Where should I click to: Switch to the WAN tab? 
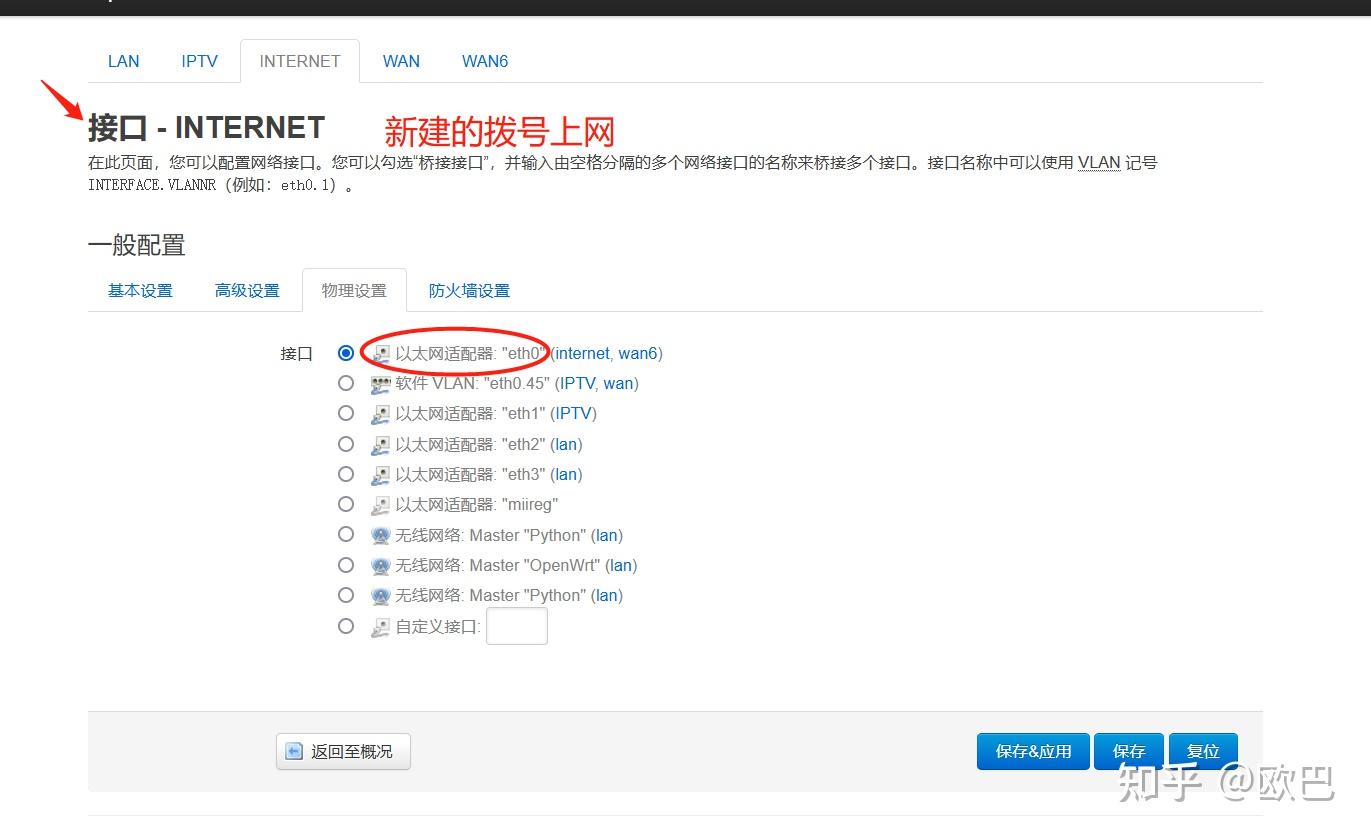coord(401,61)
